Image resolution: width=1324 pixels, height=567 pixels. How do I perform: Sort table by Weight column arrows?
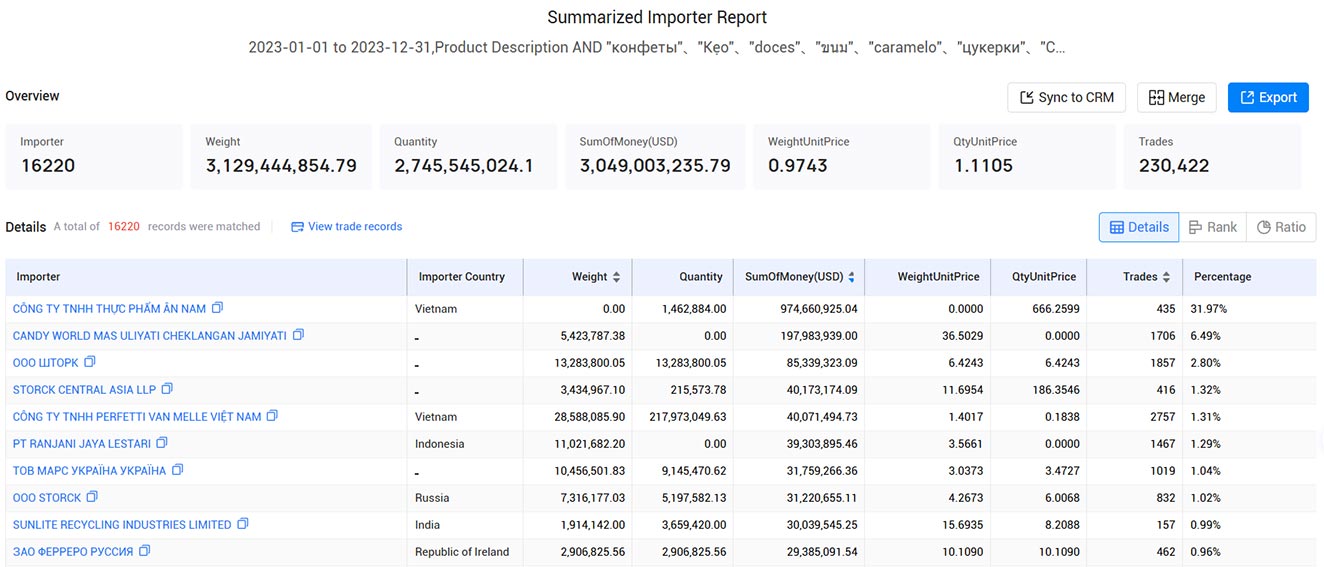(616, 277)
